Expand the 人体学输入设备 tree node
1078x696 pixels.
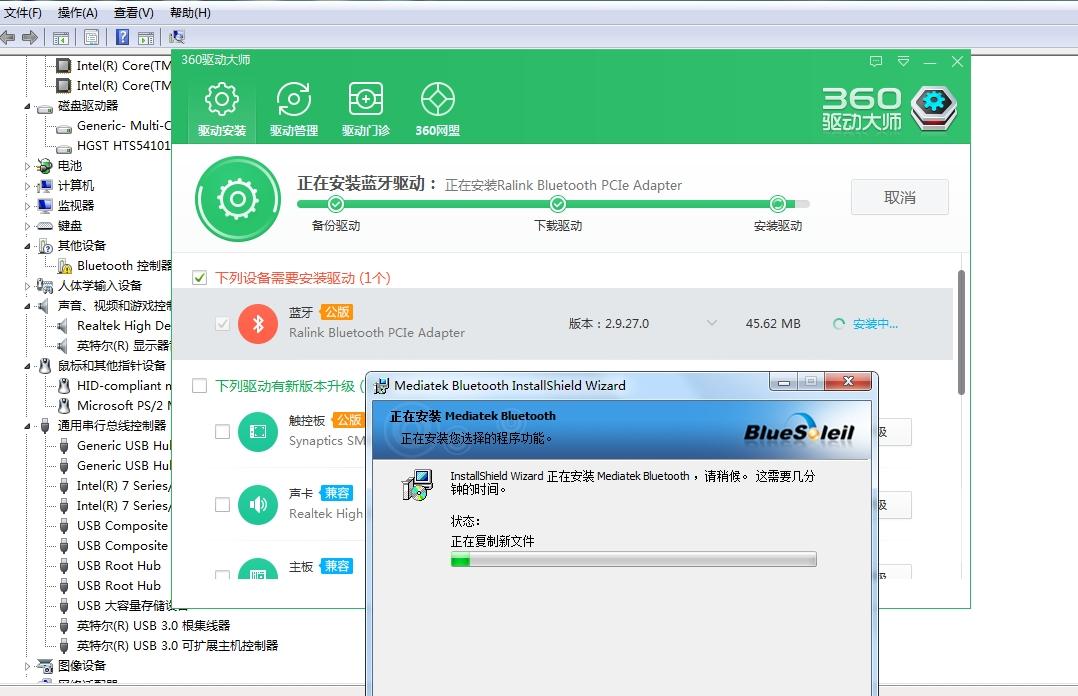click(28, 286)
